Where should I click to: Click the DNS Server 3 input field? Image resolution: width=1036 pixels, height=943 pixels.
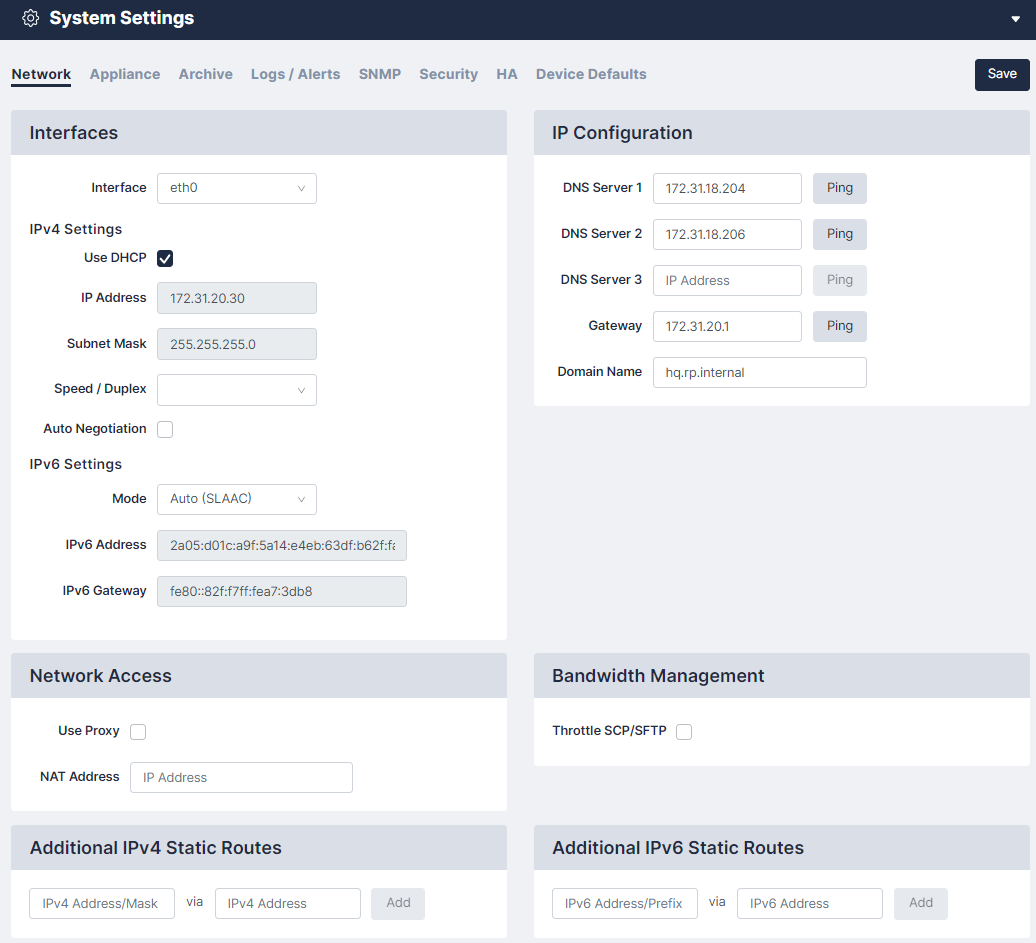727,280
